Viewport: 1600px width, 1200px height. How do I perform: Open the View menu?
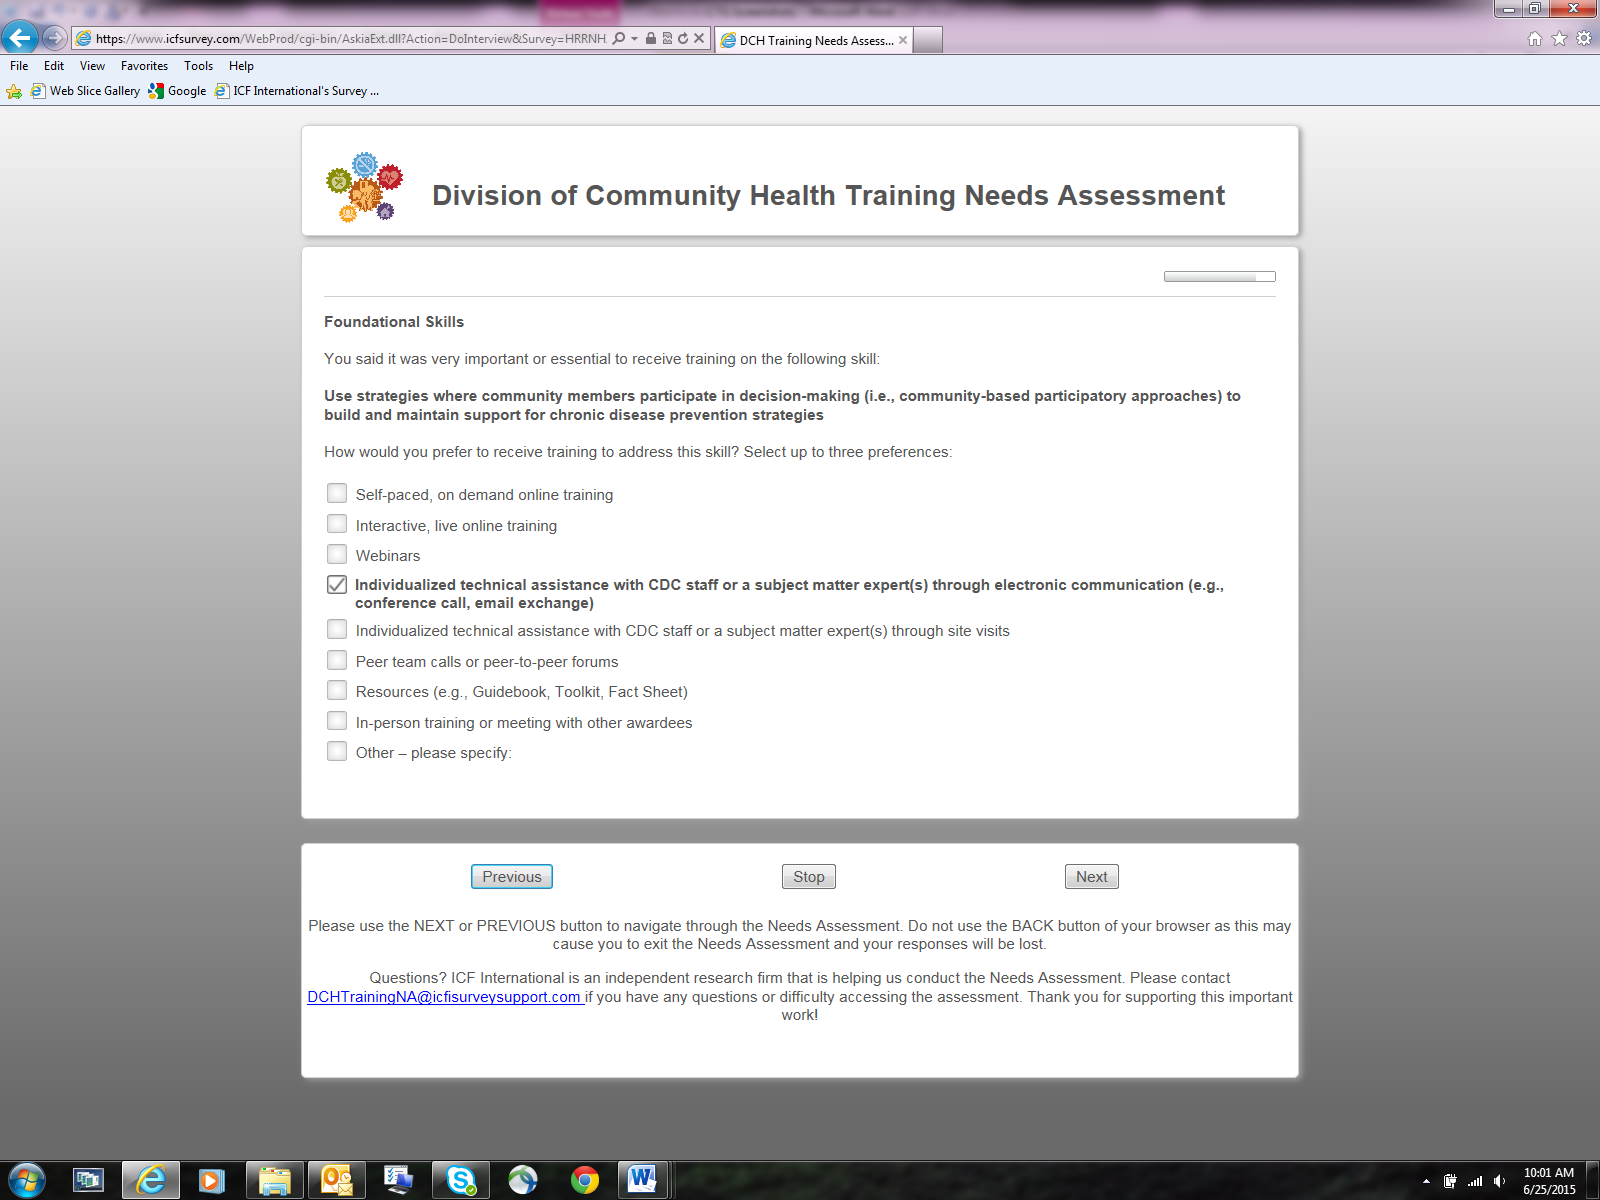(x=92, y=66)
